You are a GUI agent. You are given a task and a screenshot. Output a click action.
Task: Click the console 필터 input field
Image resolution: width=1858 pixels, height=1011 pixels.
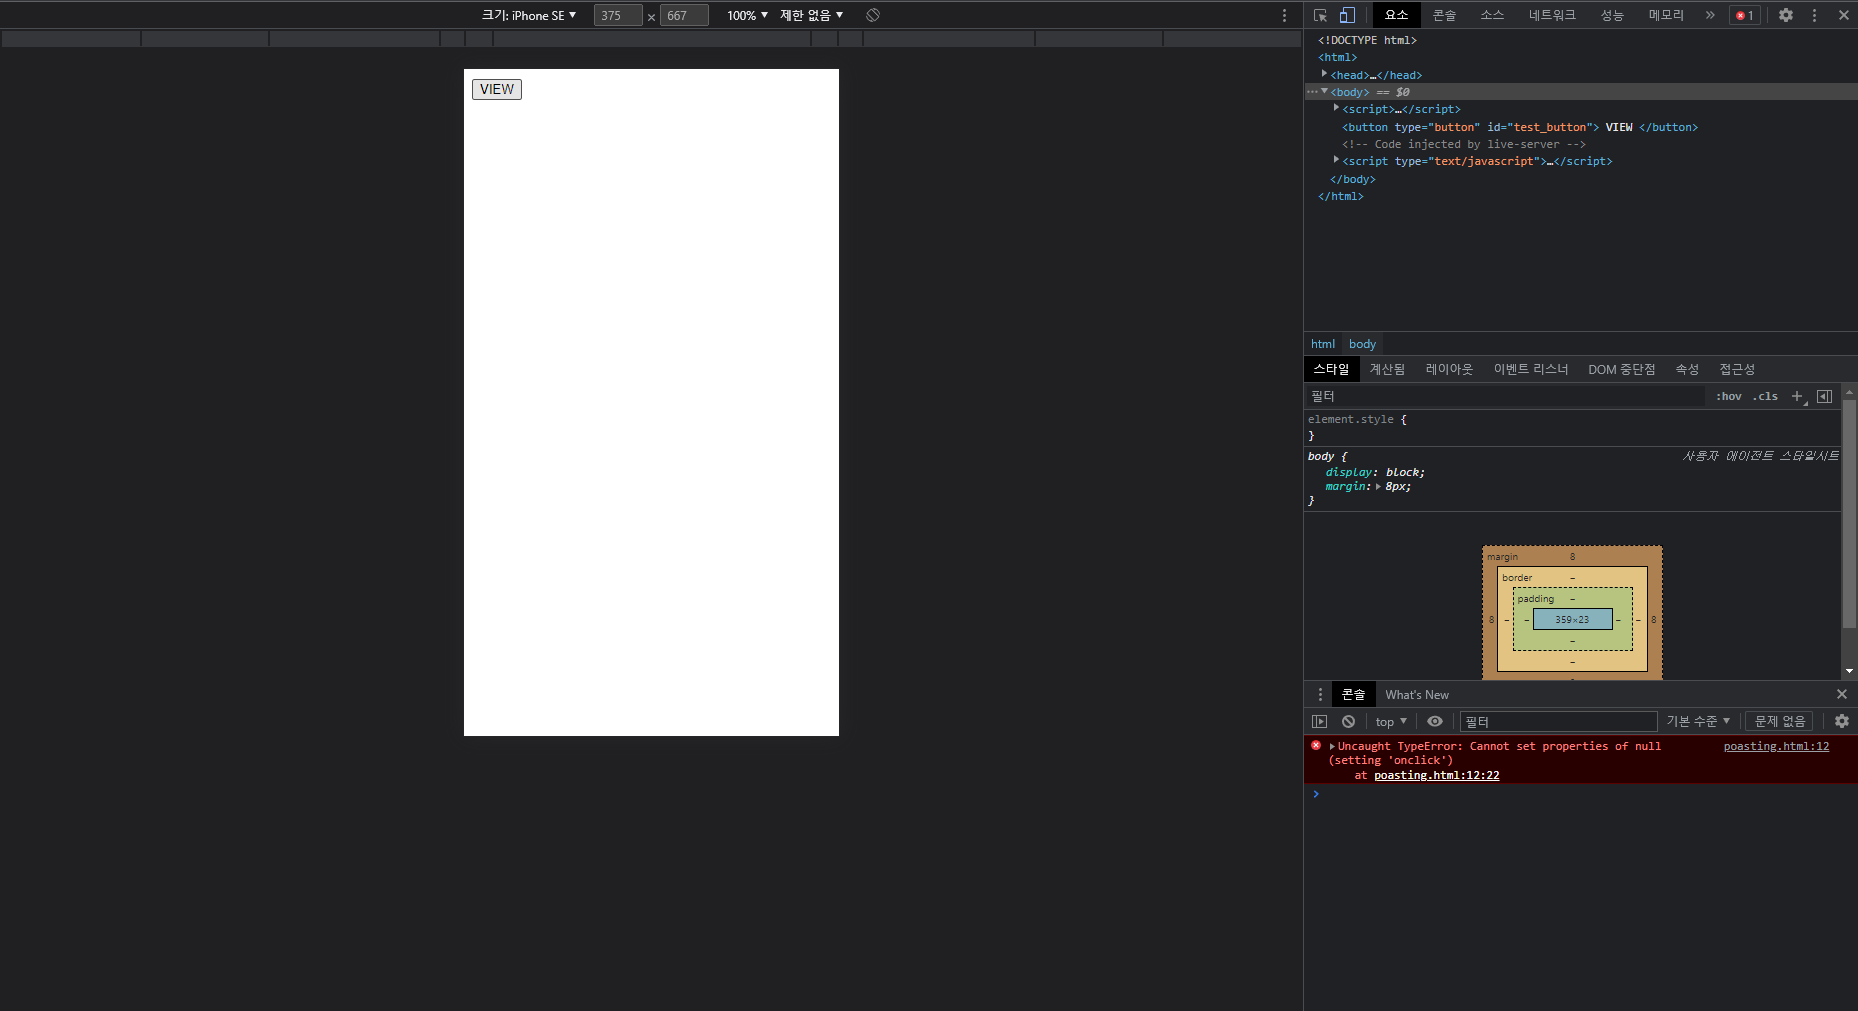click(1558, 721)
